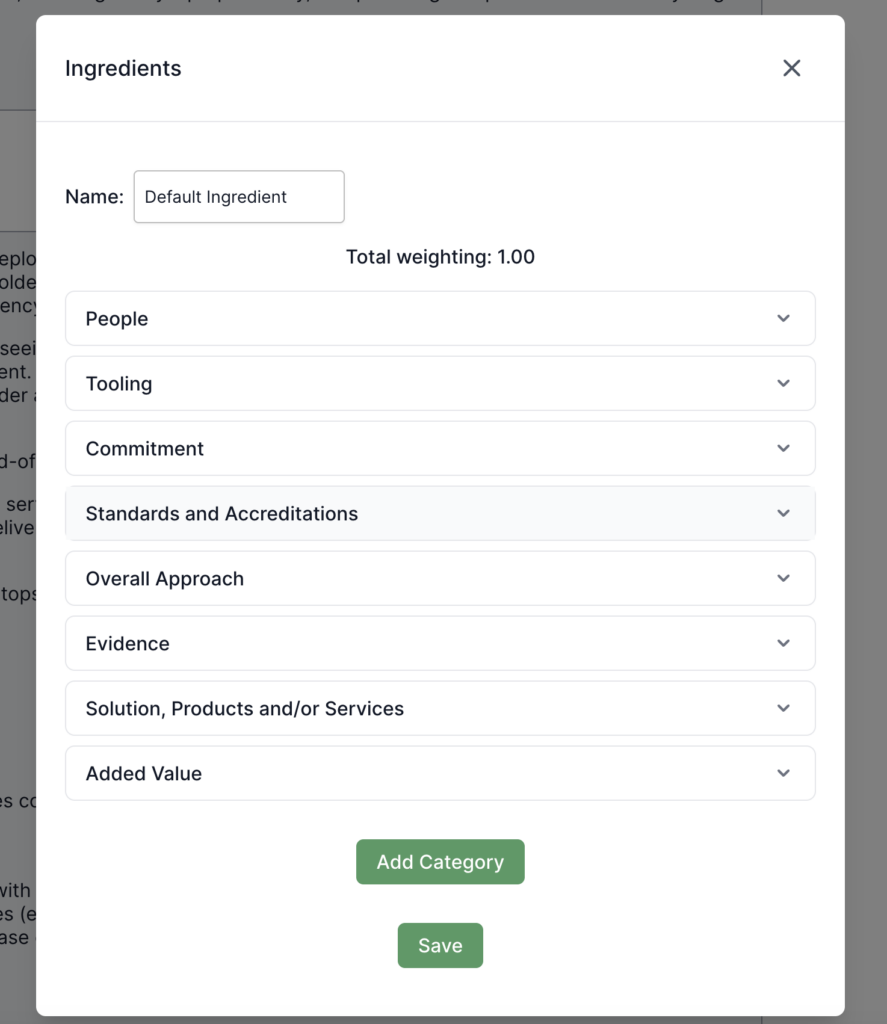
Task: Open the Commitment accordion title
Action: 145,449
